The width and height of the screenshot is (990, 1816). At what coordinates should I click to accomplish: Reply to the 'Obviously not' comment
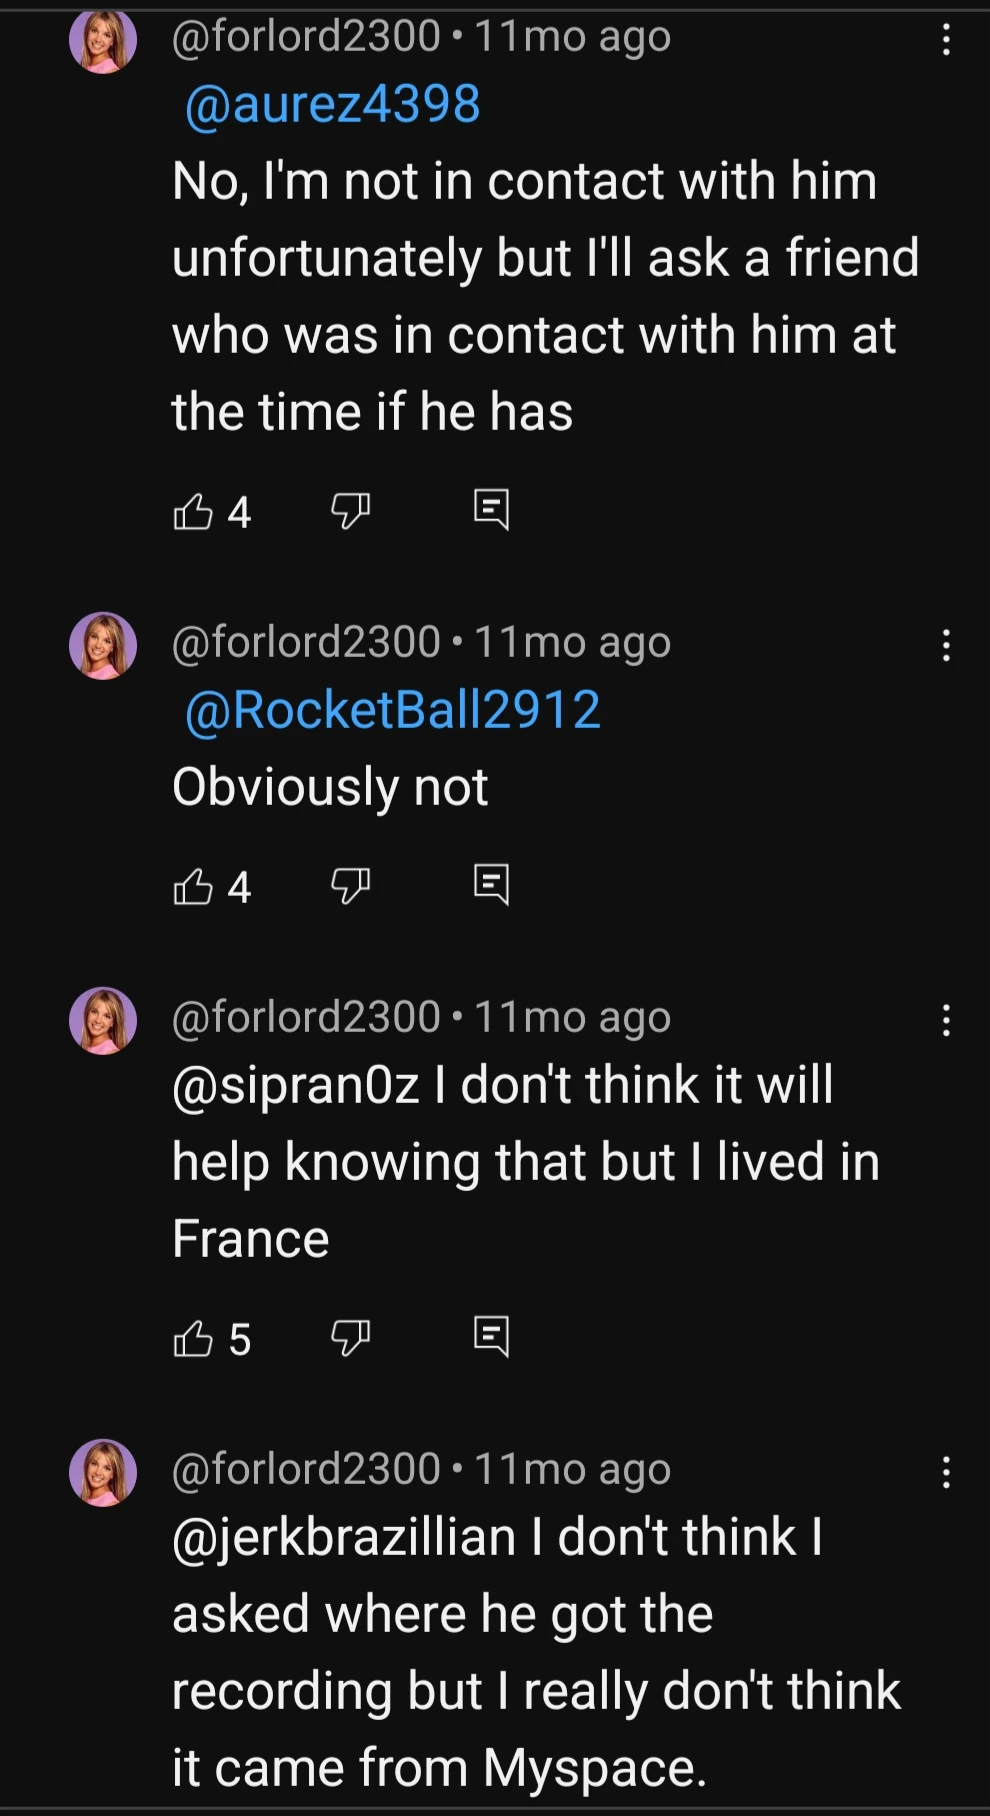[491, 884]
